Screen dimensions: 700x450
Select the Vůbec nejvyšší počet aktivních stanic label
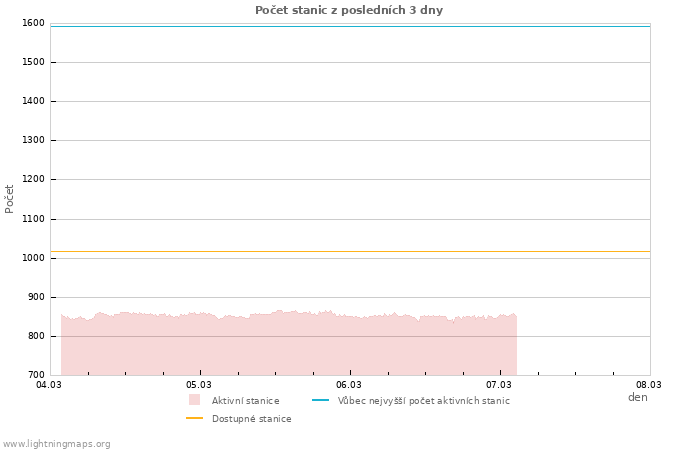tap(423, 401)
